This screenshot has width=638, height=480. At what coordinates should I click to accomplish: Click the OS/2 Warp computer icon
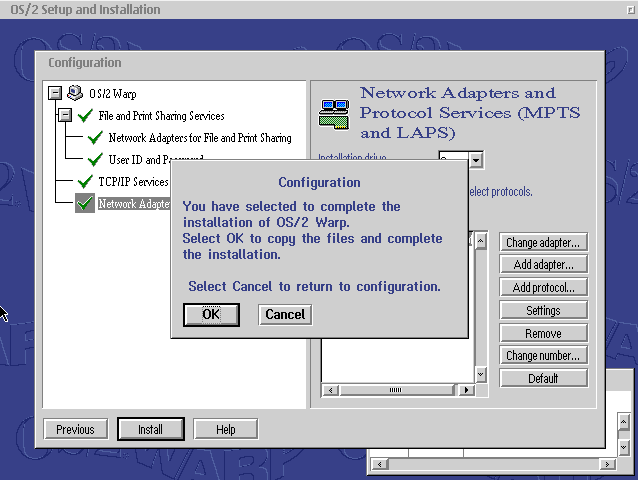75,93
